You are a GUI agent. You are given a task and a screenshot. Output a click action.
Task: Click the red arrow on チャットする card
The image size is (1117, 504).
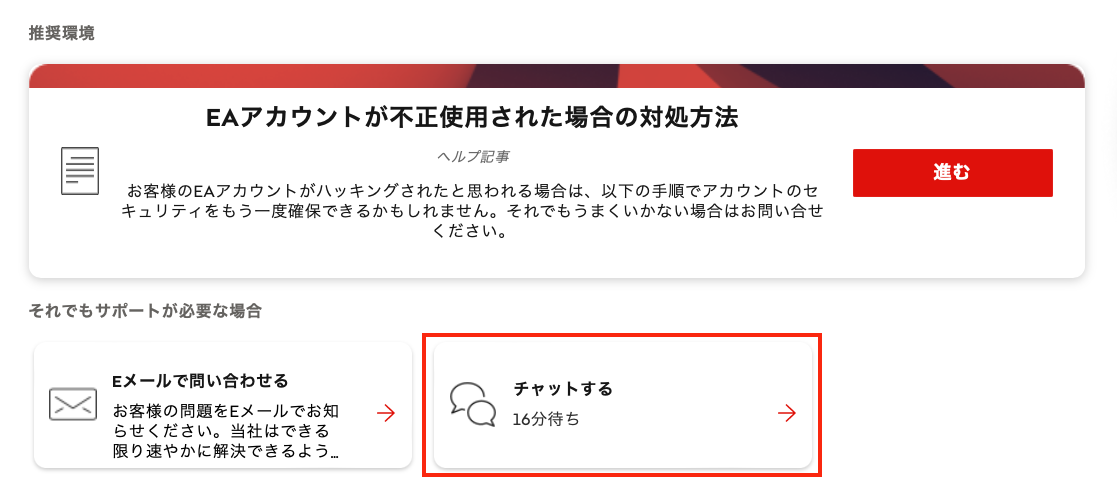(787, 413)
